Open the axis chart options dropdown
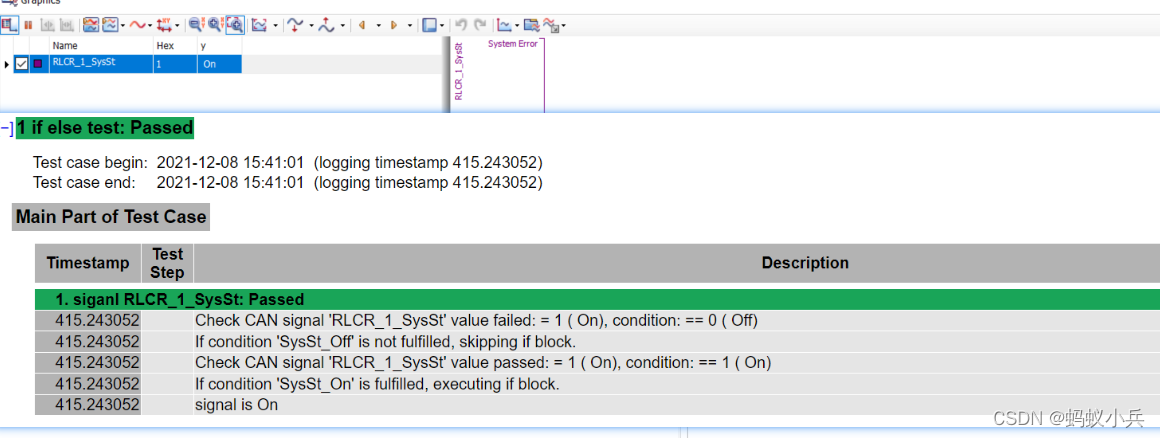1160x438 pixels. pos(516,26)
